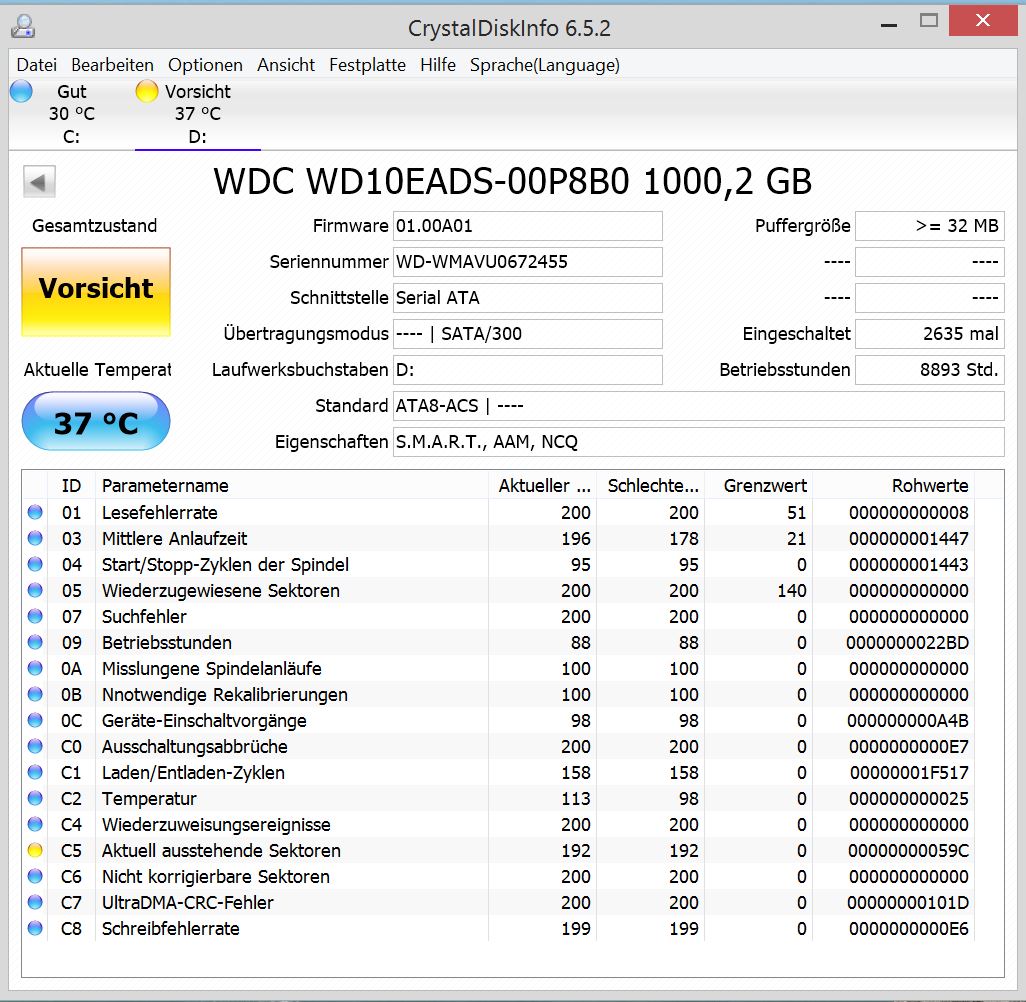
Task: Click current value 113 of Temperatur
Action: (x=576, y=798)
